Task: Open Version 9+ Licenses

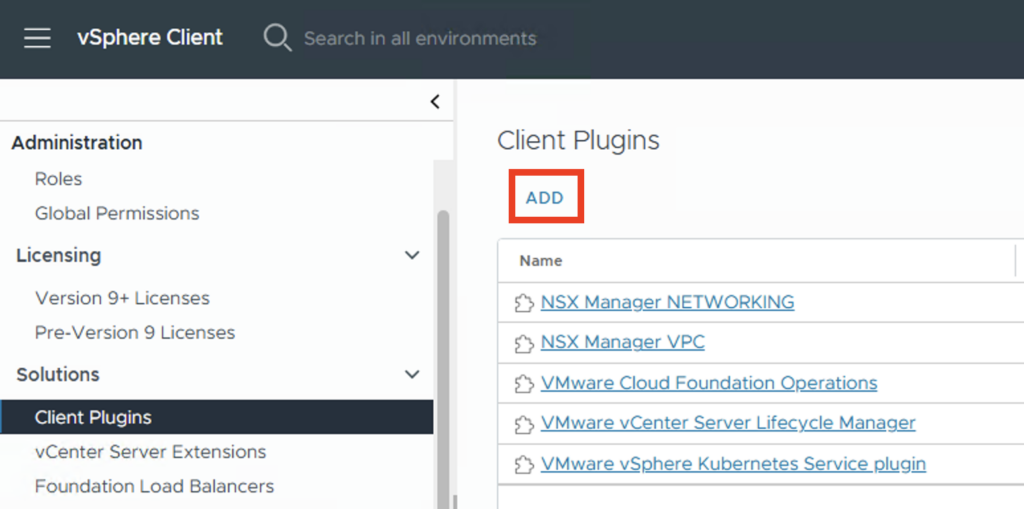Action: [122, 298]
